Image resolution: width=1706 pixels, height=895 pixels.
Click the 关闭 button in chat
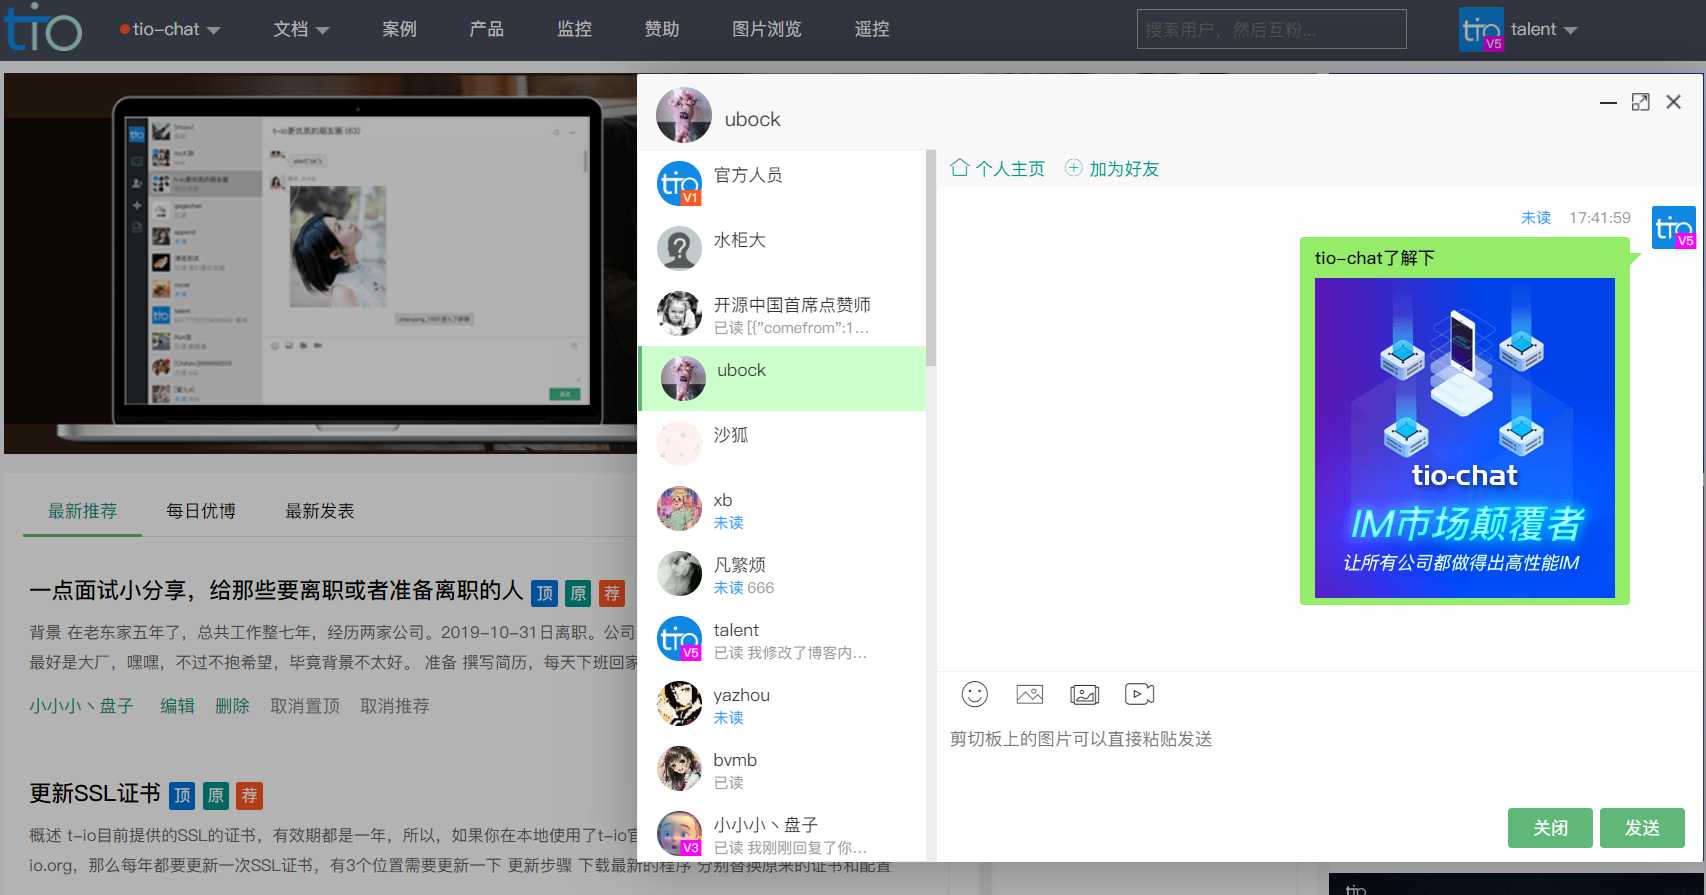tap(1550, 828)
